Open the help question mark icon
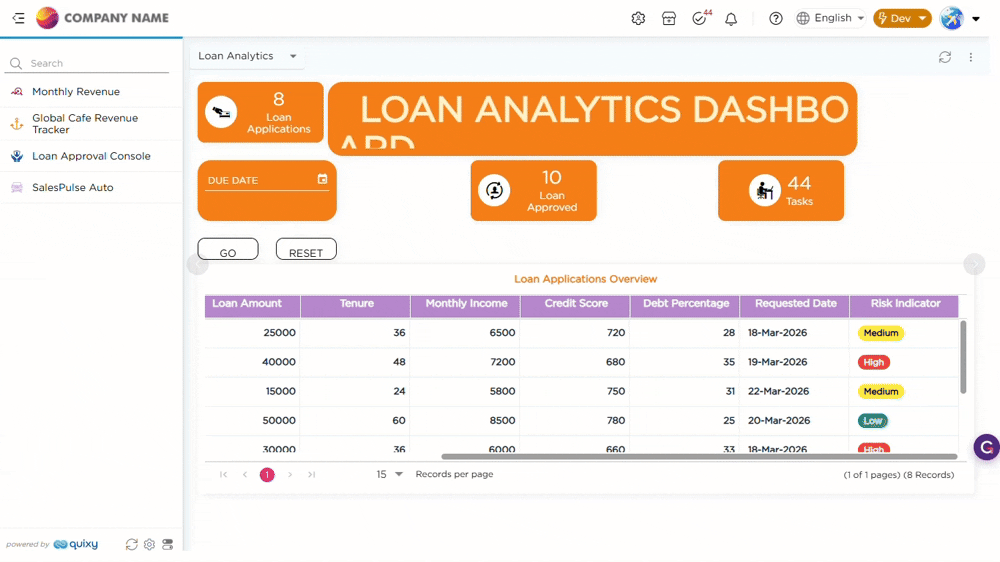 click(x=776, y=19)
